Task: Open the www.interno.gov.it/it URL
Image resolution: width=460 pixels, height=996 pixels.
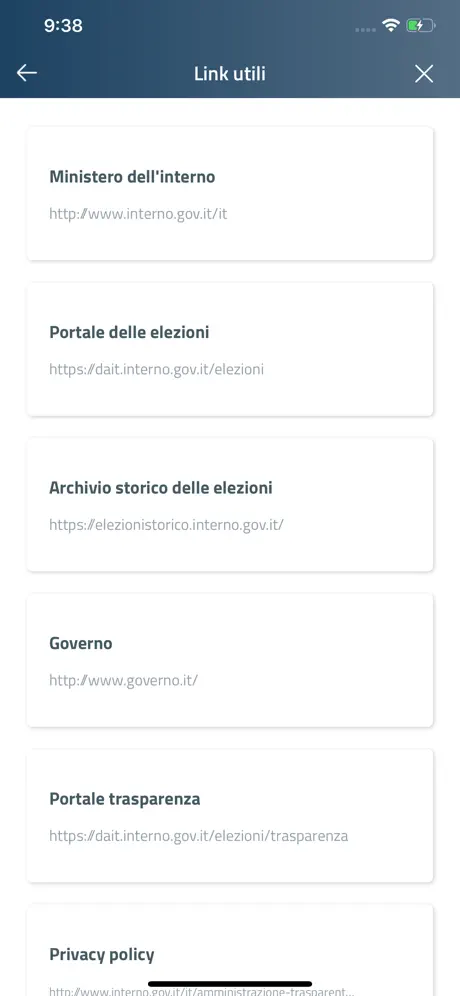Action: coord(138,214)
